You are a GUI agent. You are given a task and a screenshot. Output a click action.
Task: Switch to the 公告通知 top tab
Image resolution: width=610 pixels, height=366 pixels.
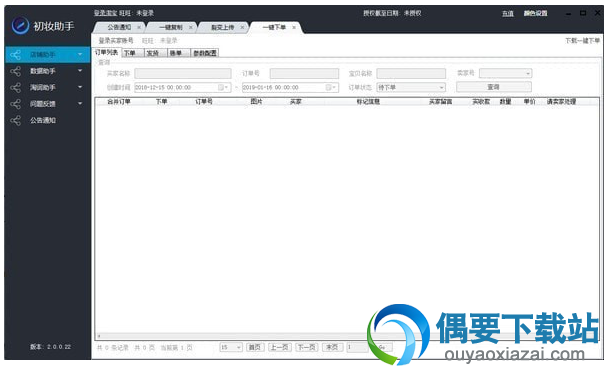119,27
